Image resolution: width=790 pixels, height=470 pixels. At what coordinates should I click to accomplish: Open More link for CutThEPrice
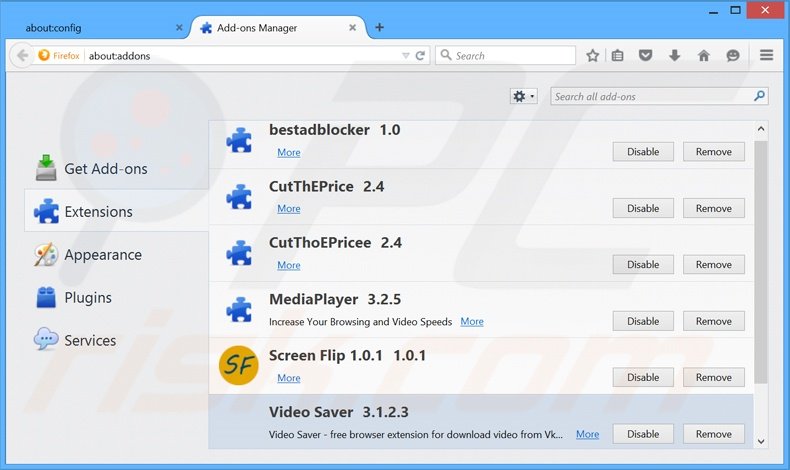(x=289, y=209)
